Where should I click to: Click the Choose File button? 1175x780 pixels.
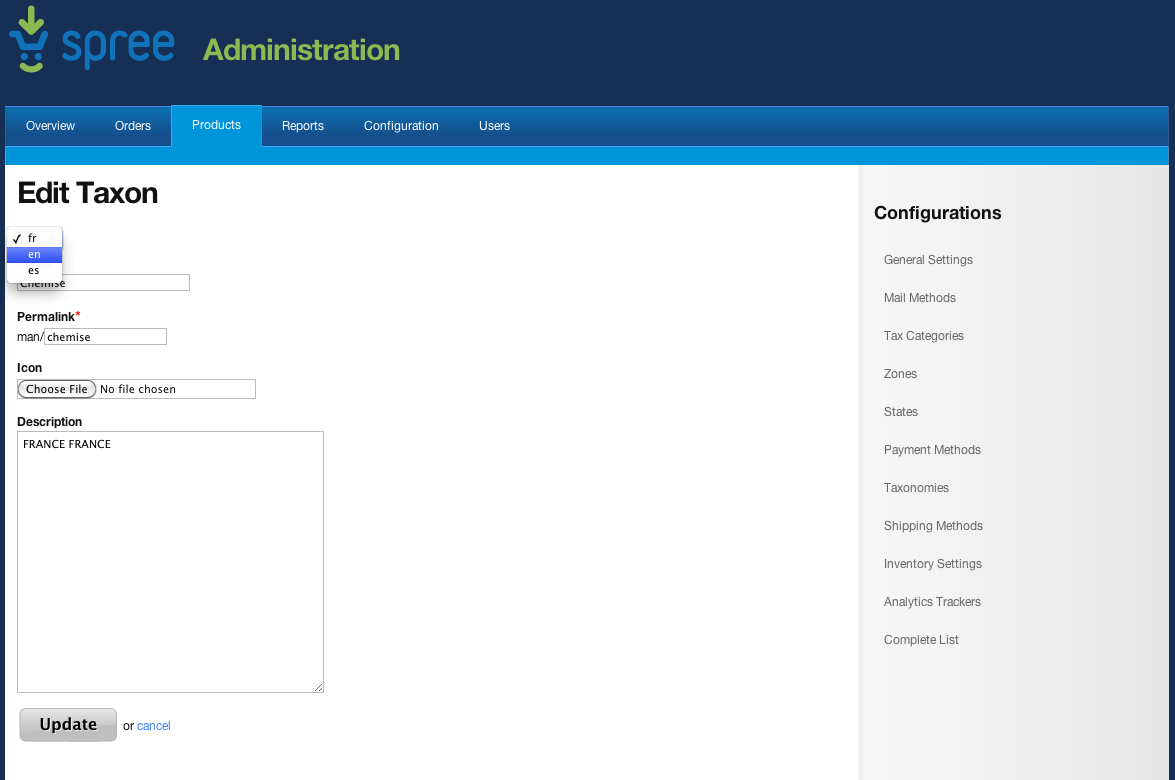tap(57, 389)
